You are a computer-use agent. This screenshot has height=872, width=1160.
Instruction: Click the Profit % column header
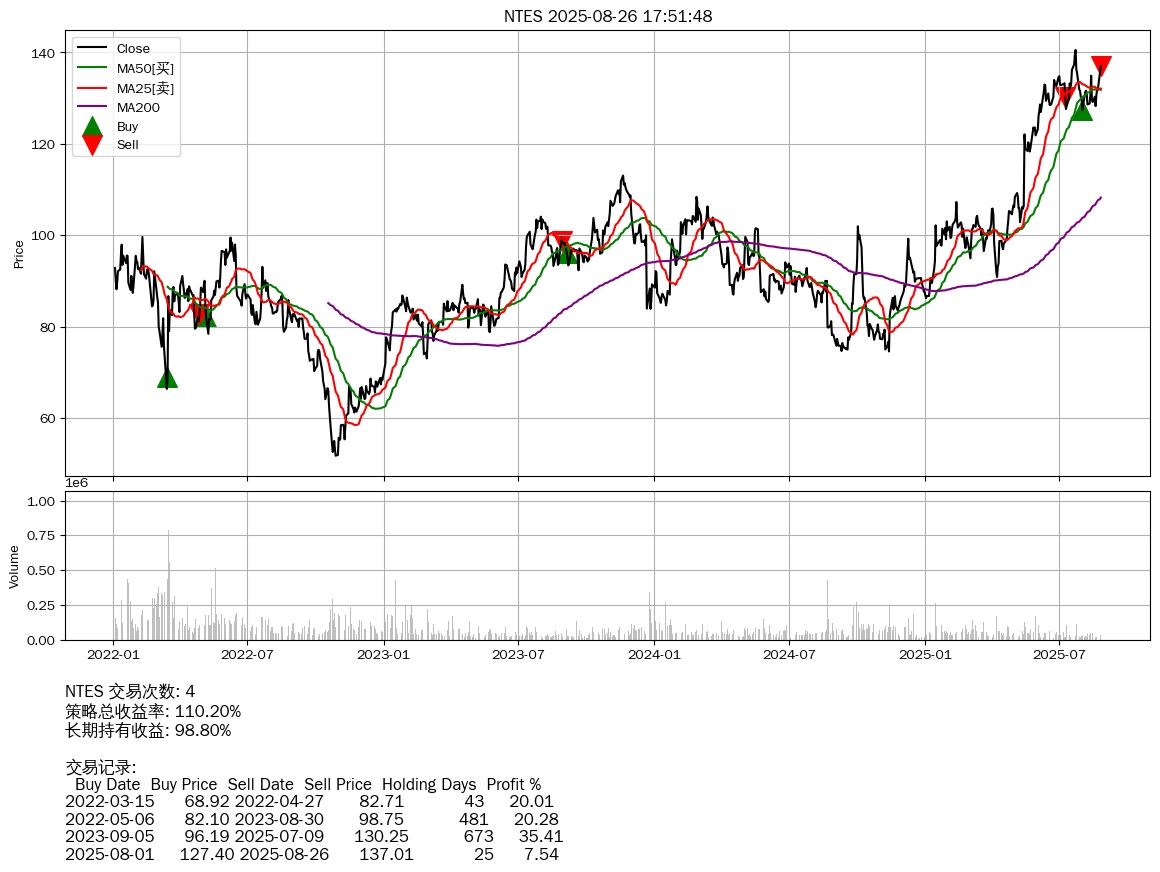(x=513, y=784)
